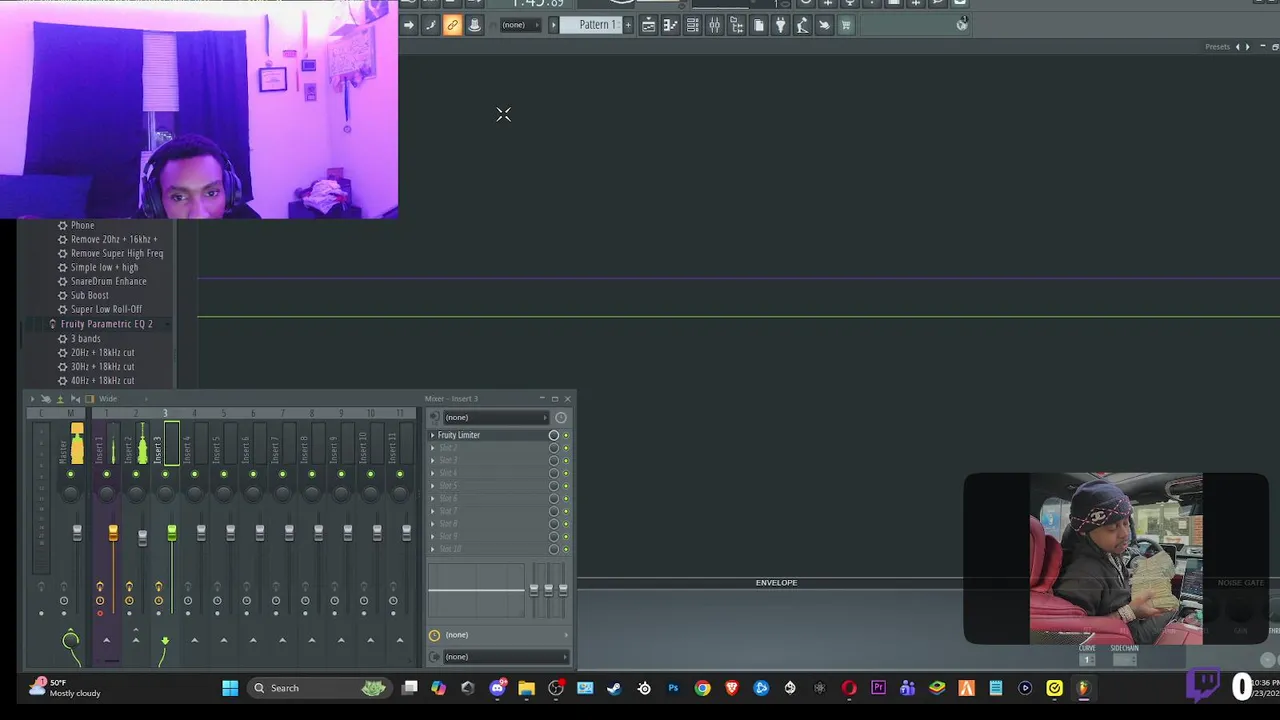This screenshot has height=720, width=1280.
Task: Open the shopping cart content library icon
Action: (x=846, y=25)
